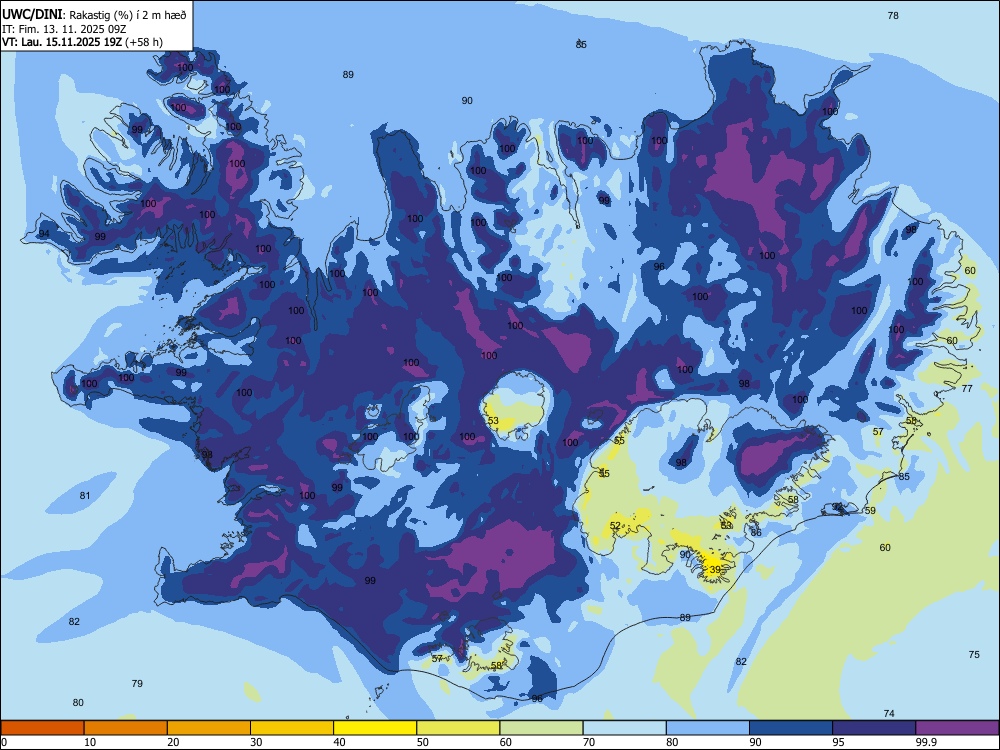The width and height of the screenshot is (1000, 750).
Task: Click the 40–50 bright yellow legend swatch
Action: (375, 728)
